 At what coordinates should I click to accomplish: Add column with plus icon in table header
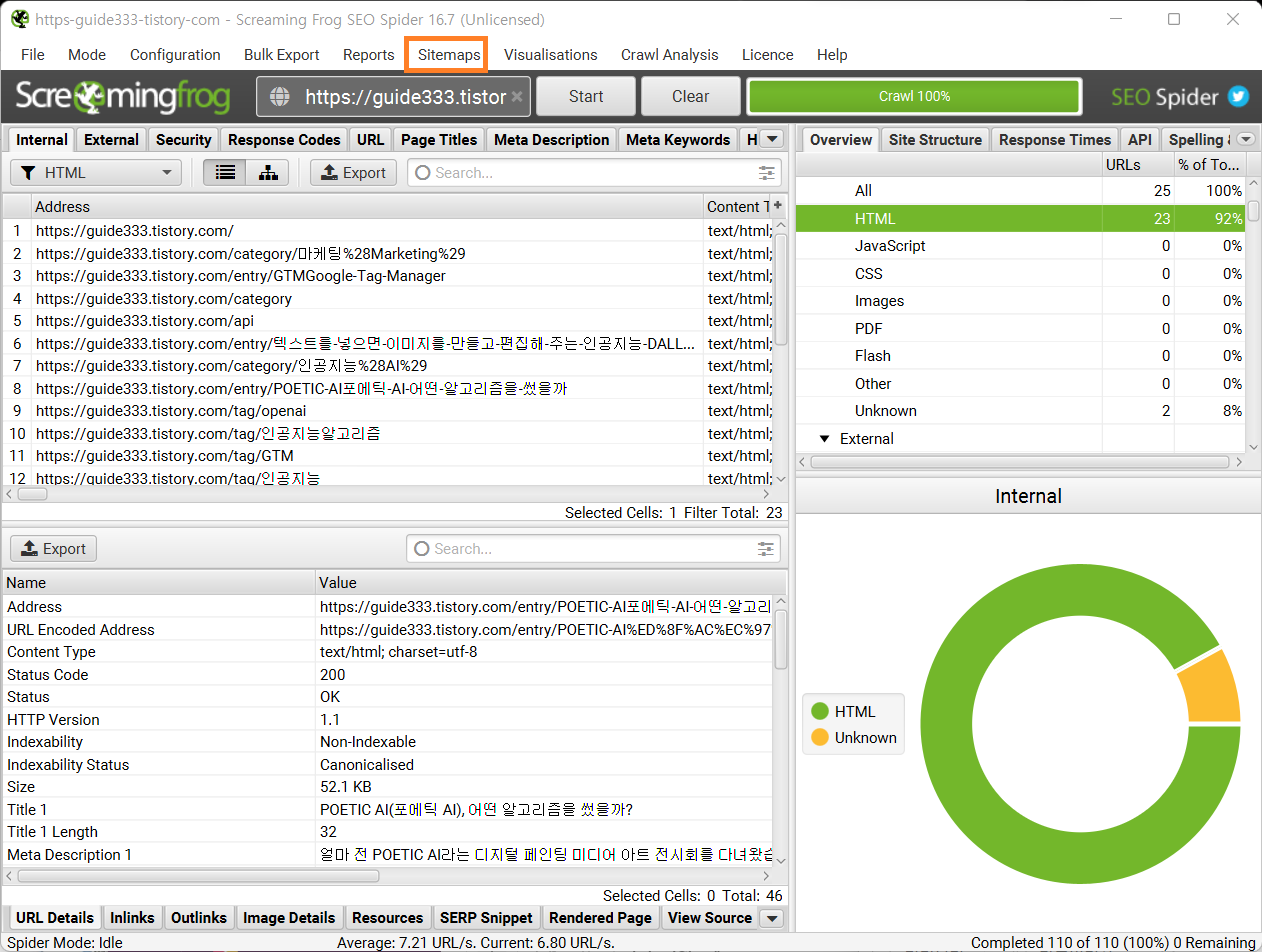[x=777, y=205]
